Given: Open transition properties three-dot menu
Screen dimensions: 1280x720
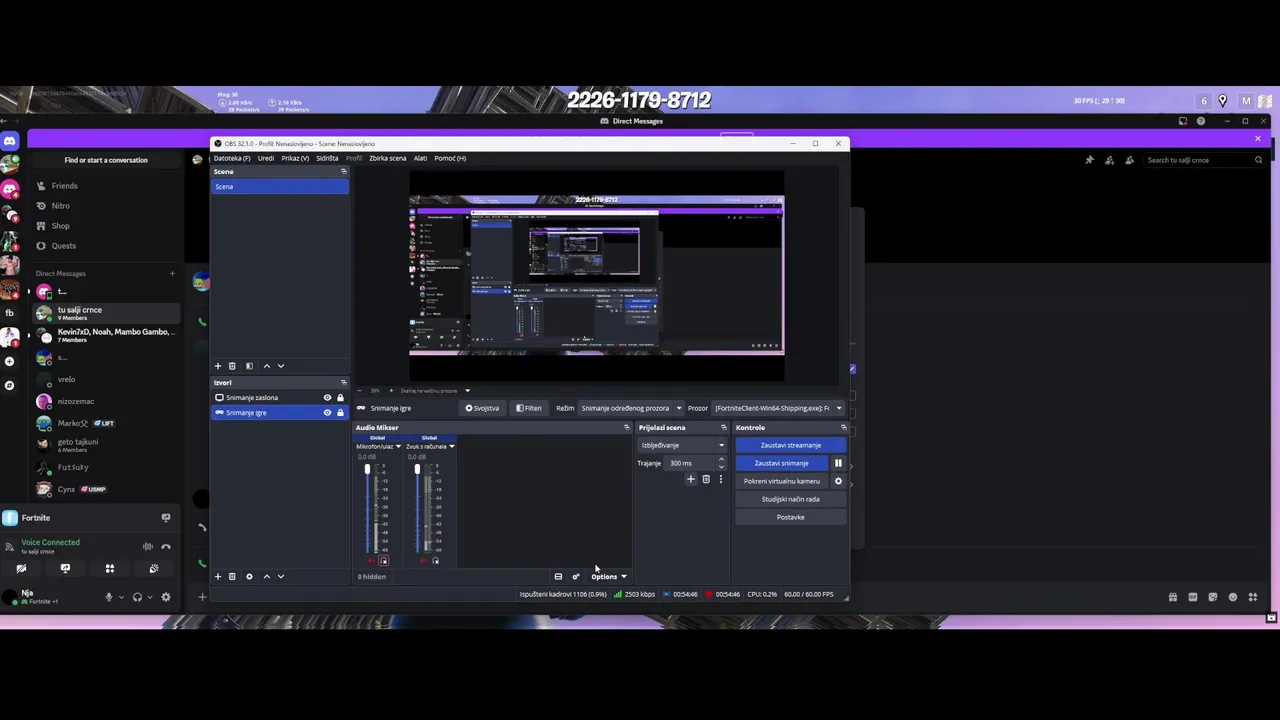Looking at the screenshot, I should tap(720, 479).
